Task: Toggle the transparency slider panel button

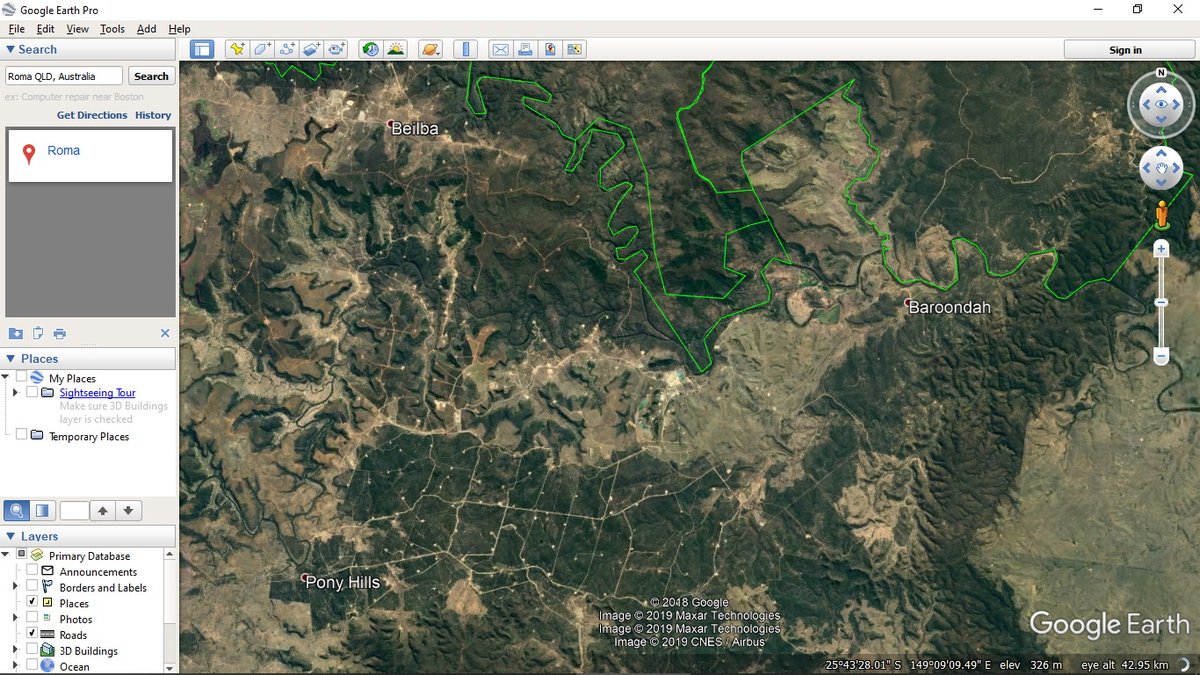Action: click(x=42, y=511)
